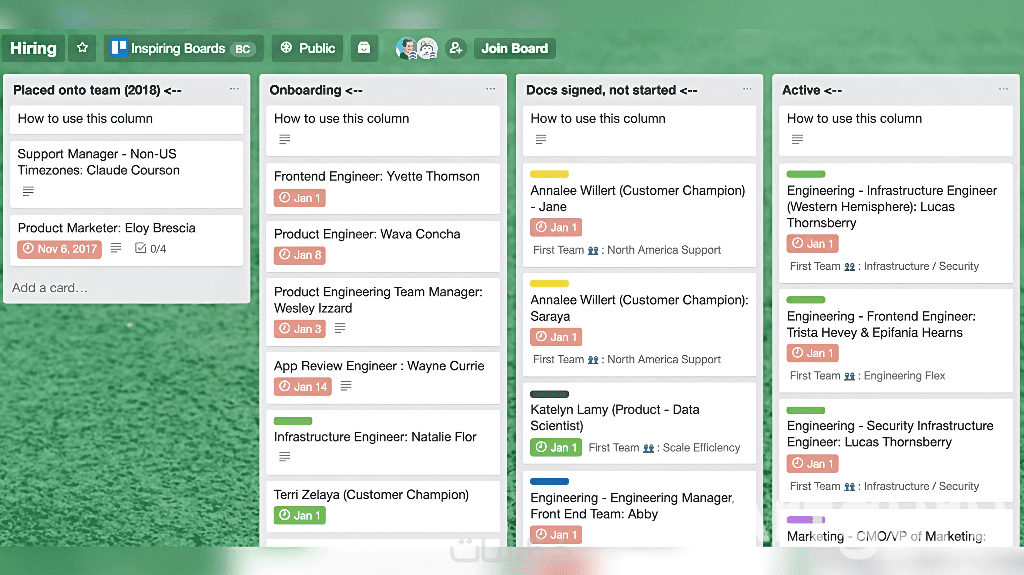1024x575 pixels.
Task: Click Add a card link
Action: pyautogui.click(x=50, y=287)
